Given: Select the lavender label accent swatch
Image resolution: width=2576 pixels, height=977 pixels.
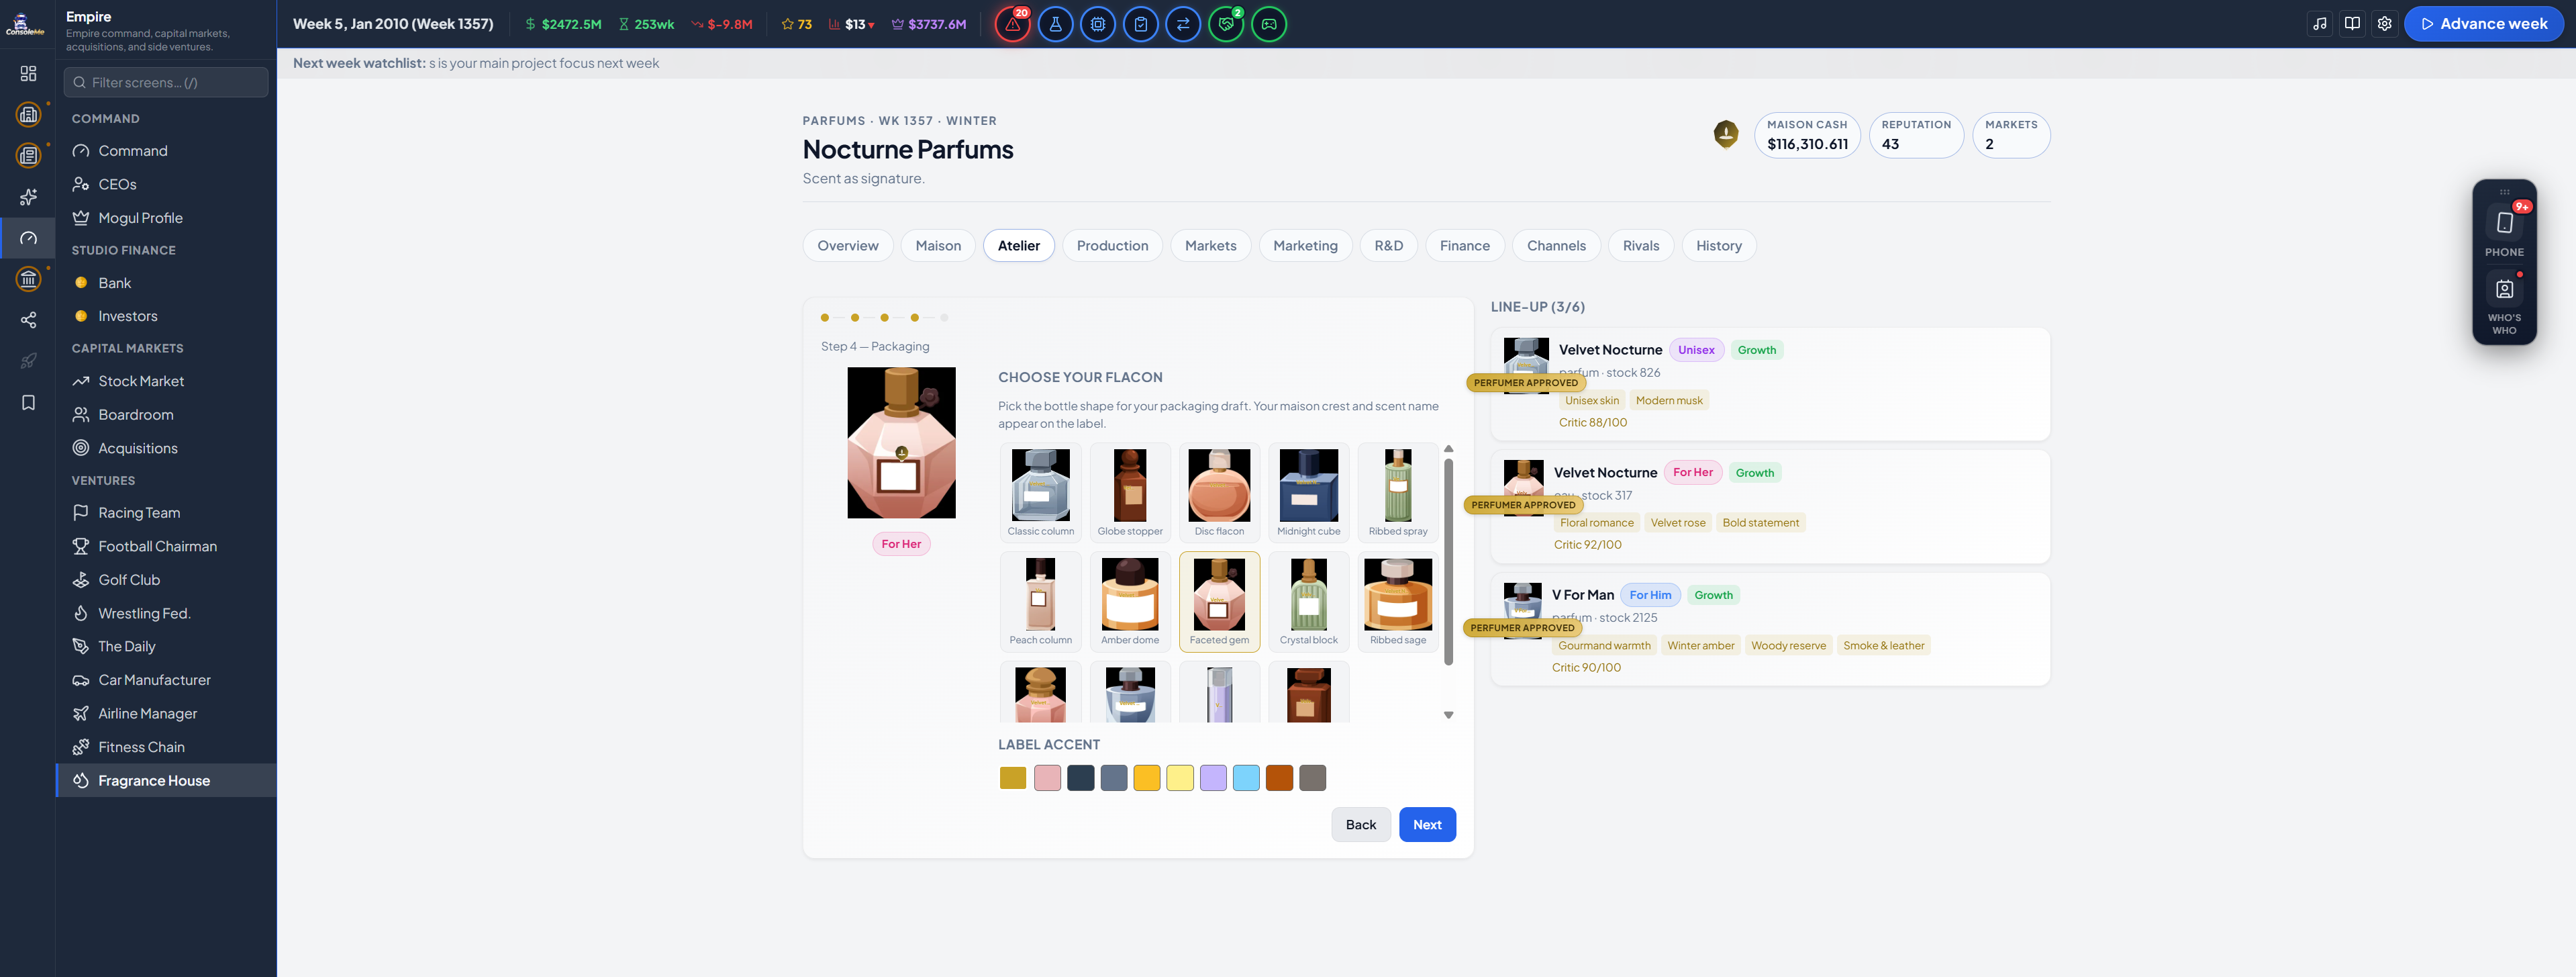Looking at the screenshot, I should click(x=1213, y=778).
